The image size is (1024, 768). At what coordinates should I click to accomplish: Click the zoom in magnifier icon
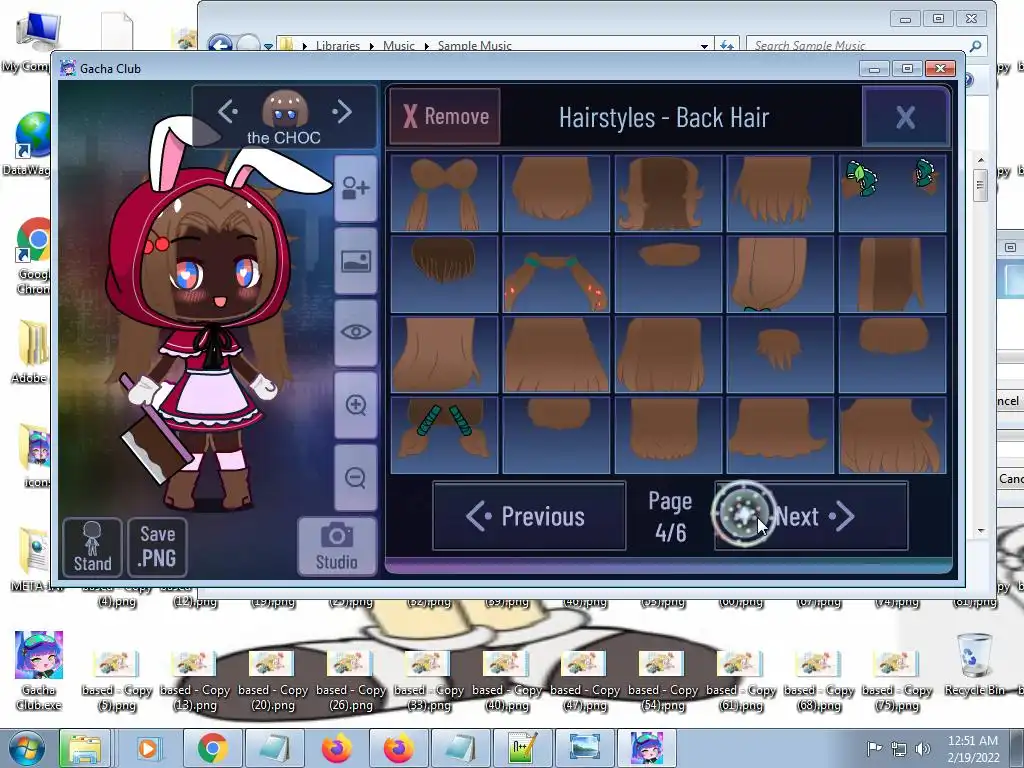[x=355, y=405]
